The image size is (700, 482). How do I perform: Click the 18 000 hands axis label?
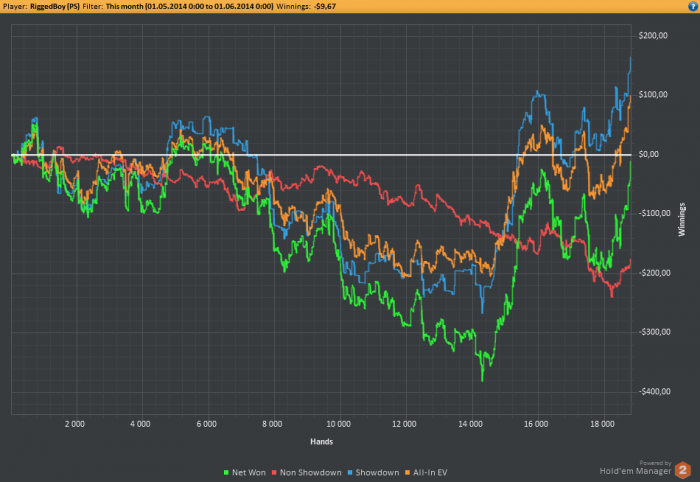[x=602, y=424]
